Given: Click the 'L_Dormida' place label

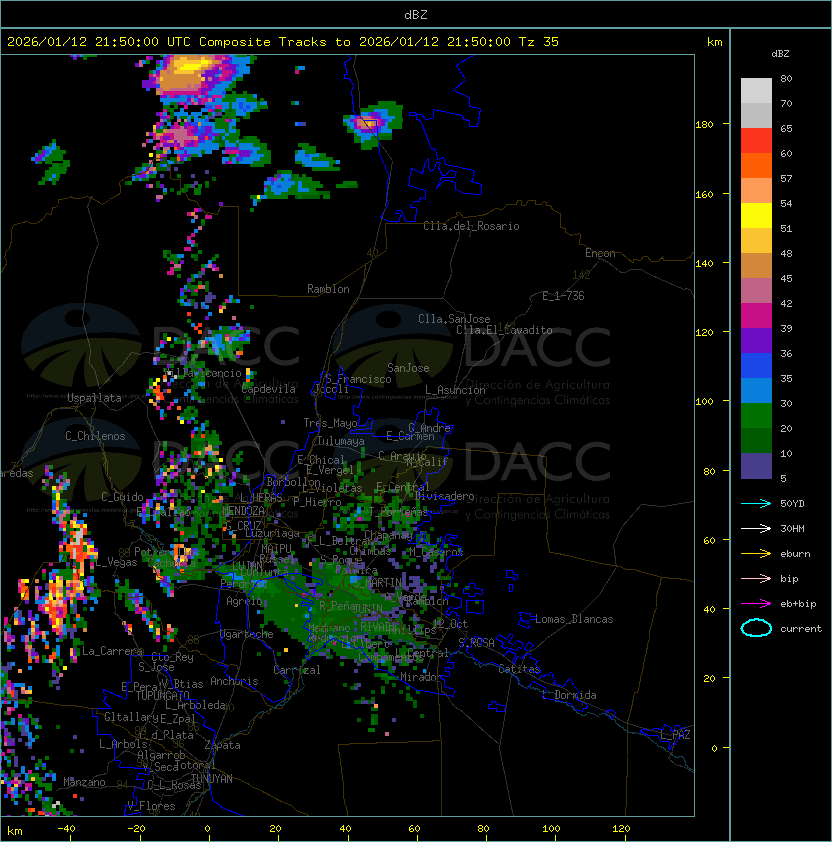Looking at the screenshot, I should coord(569,695).
